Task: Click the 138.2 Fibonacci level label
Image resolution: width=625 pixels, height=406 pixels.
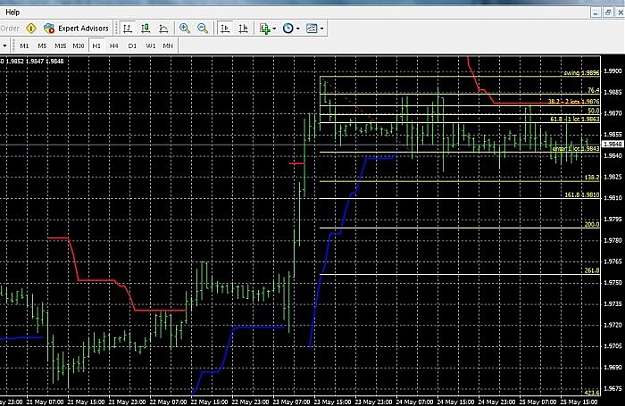Action: coord(592,178)
